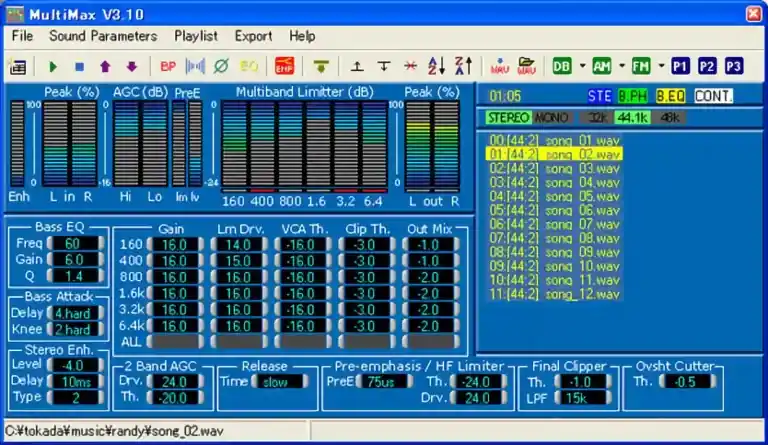The width and height of the screenshot is (768, 445).
Task: Select song_05.wav in the playlist
Action: pyautogui.click(x=555, y=196)
